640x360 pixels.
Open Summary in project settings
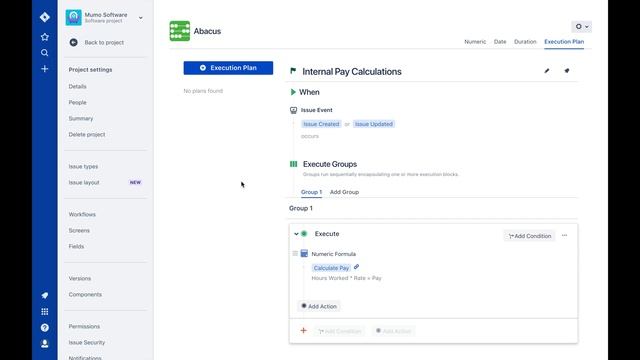pos(81,118)
